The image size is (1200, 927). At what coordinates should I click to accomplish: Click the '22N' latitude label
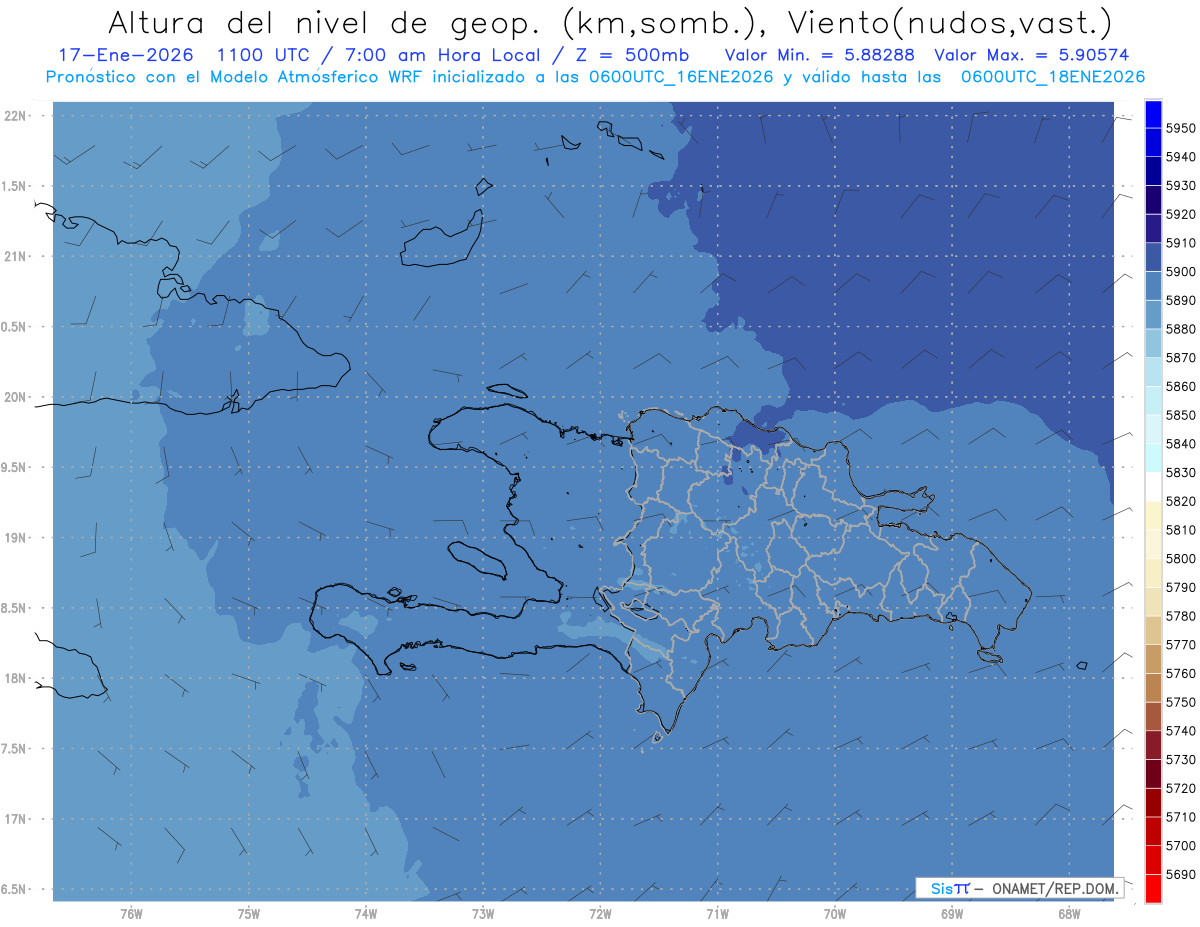tap(15, 116)
